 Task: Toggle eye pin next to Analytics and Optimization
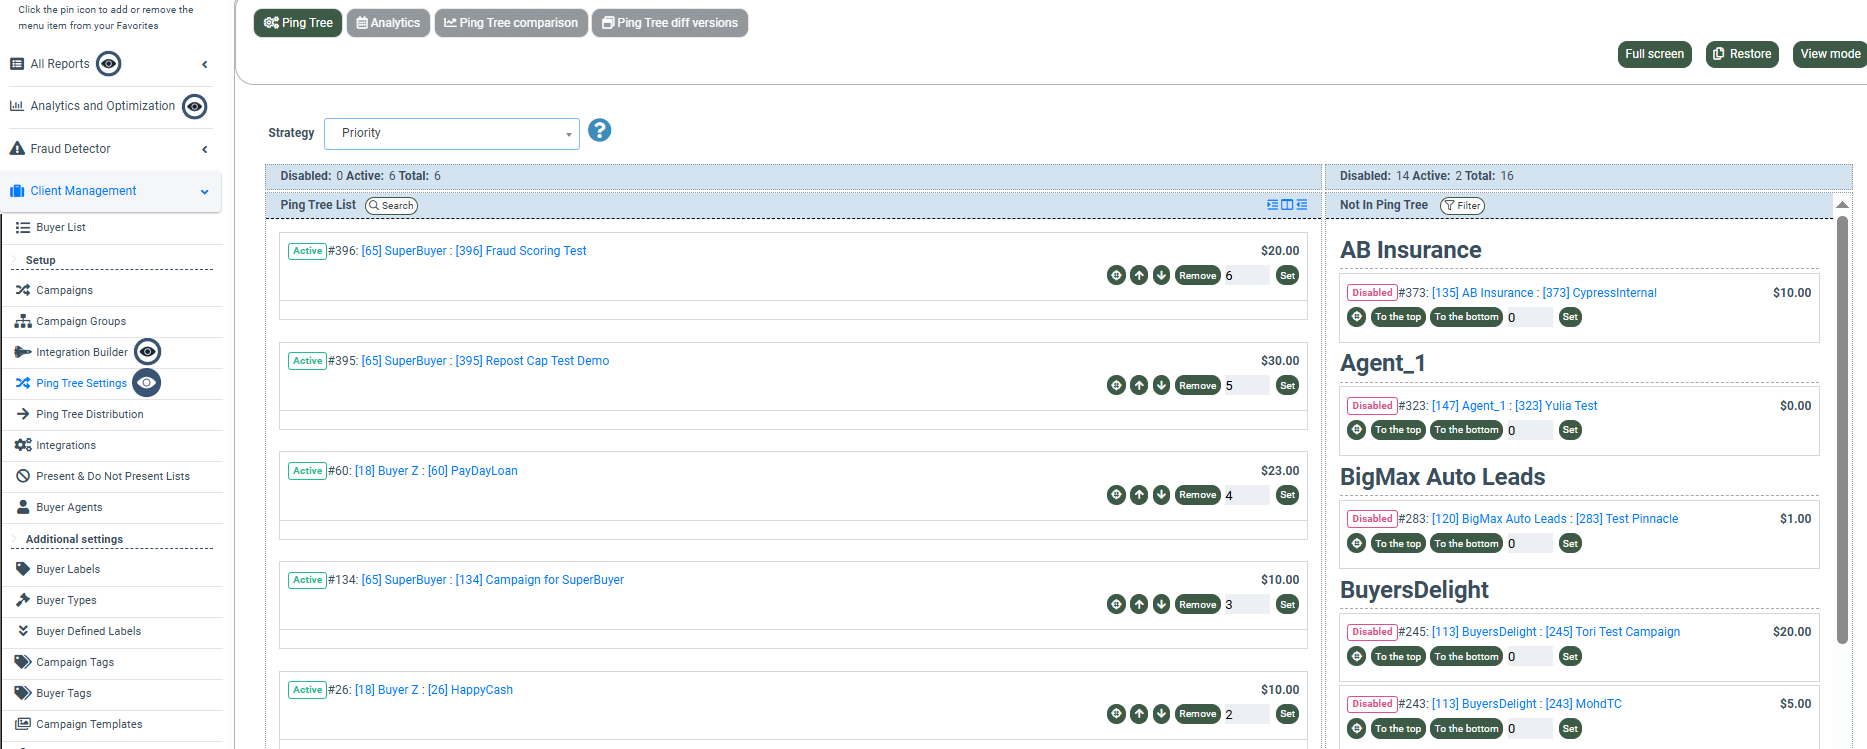195,106
